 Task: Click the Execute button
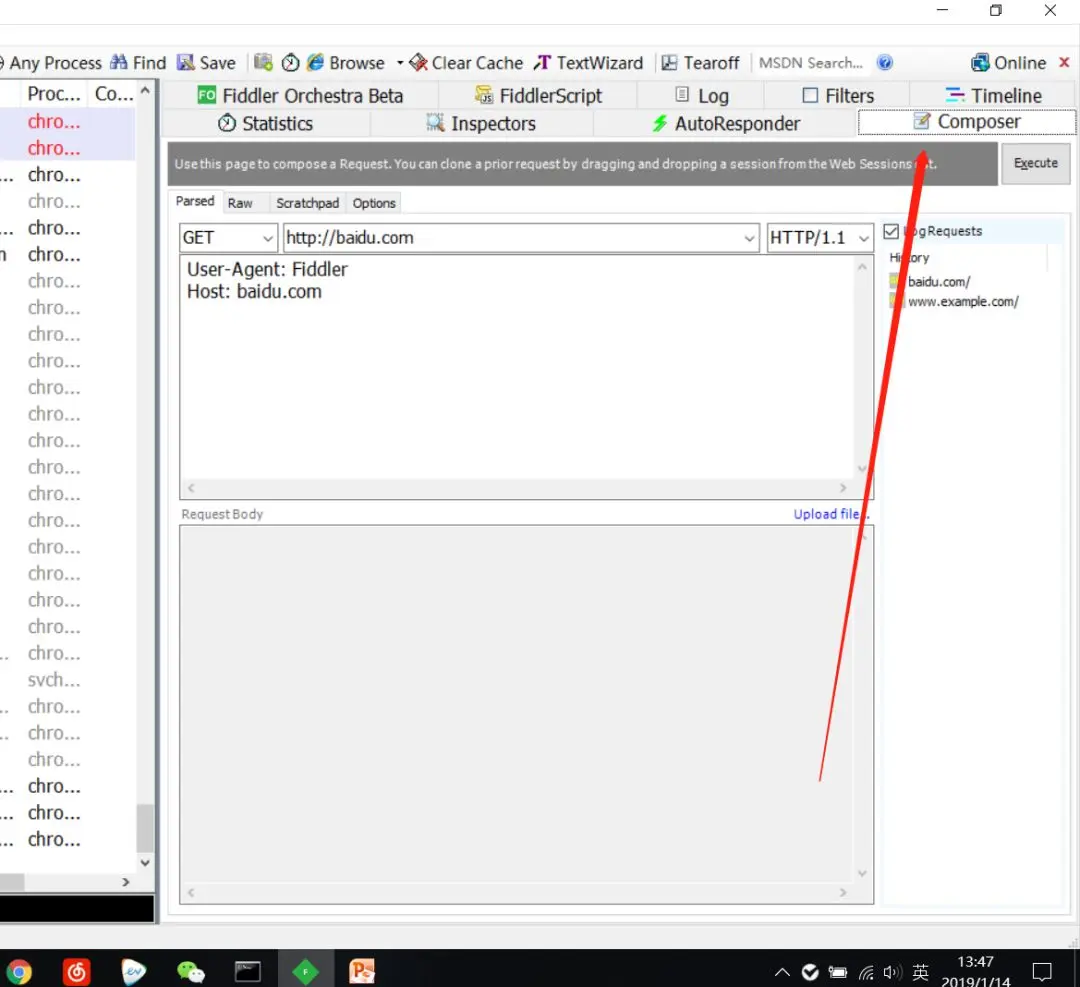click(x=1035, y=163)
